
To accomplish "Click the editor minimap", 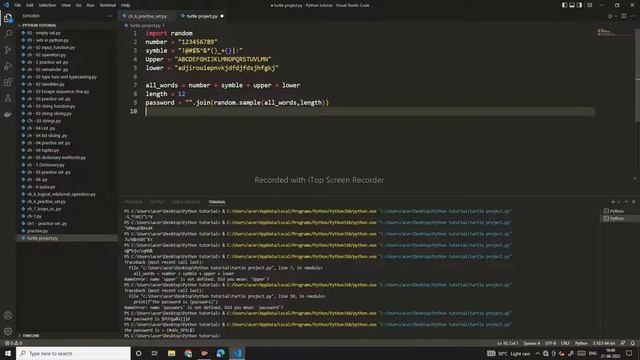I will click(614, 33).
